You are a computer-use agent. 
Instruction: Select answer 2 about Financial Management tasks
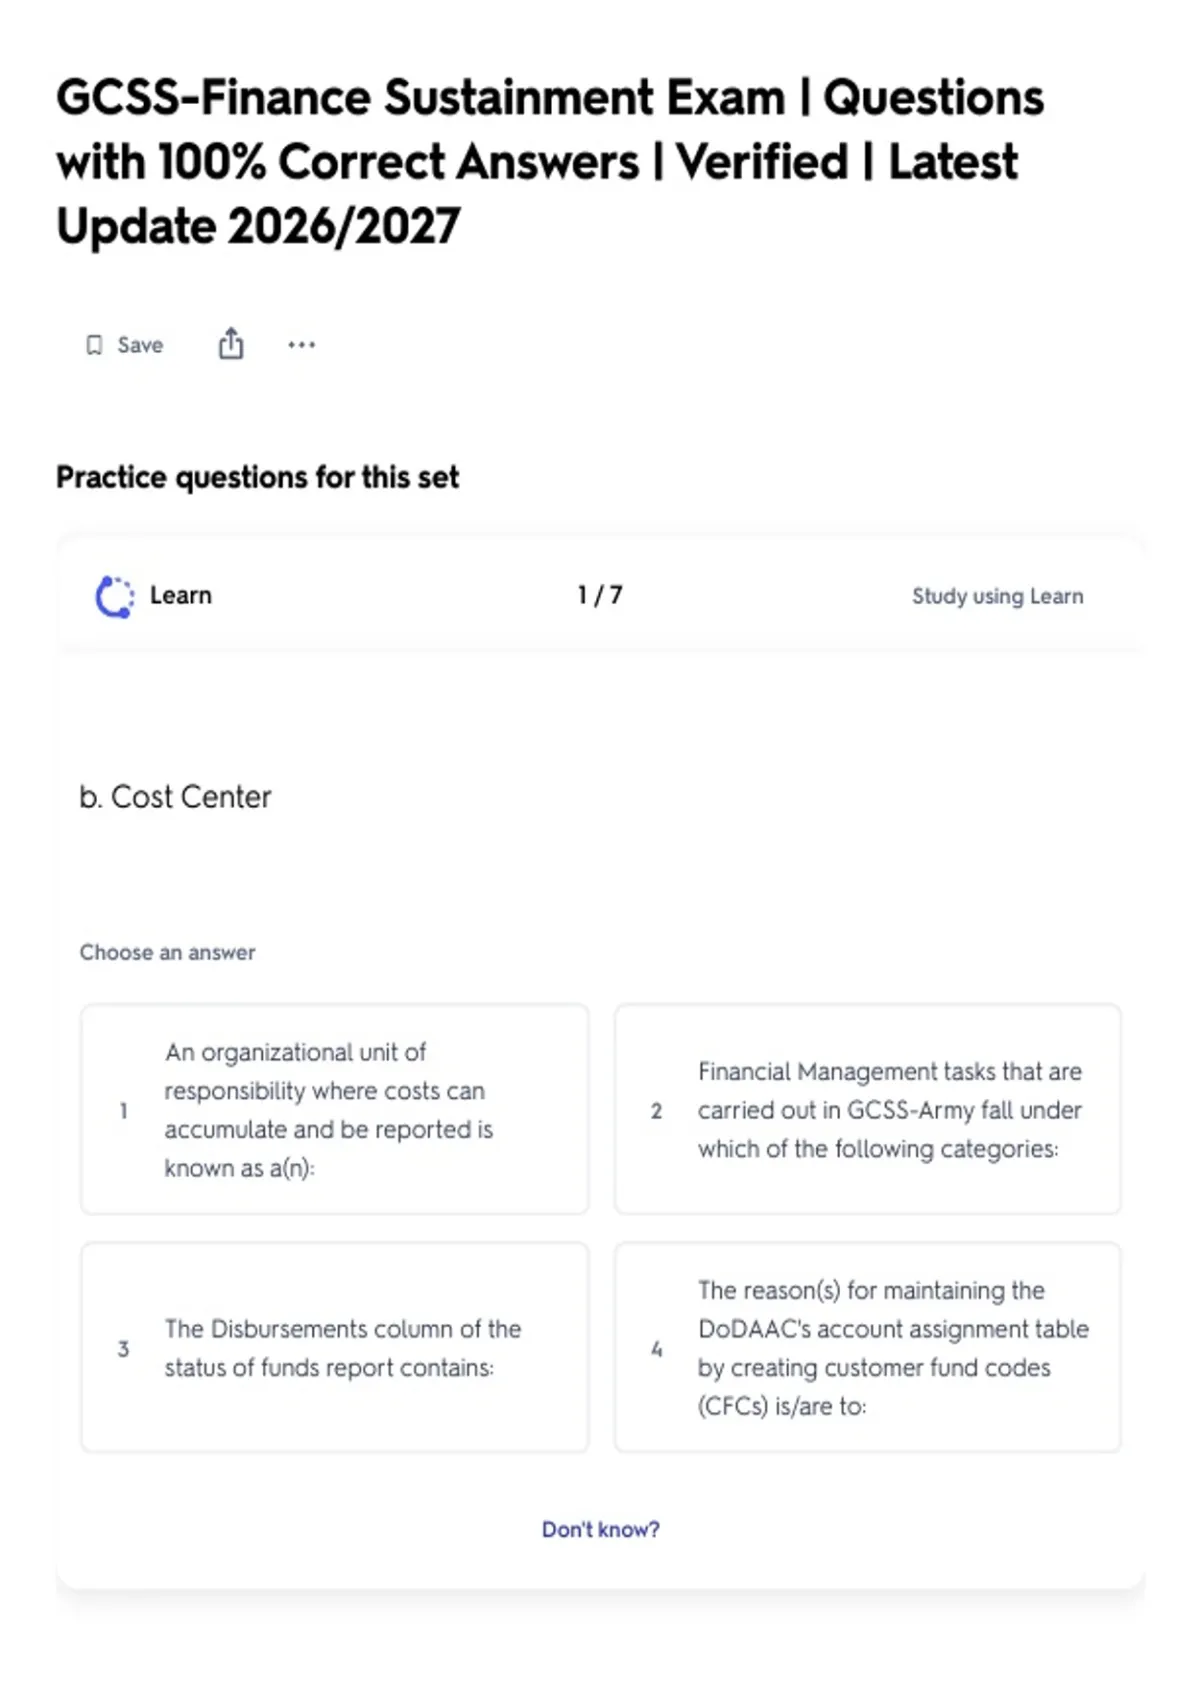coord(867,1109)
